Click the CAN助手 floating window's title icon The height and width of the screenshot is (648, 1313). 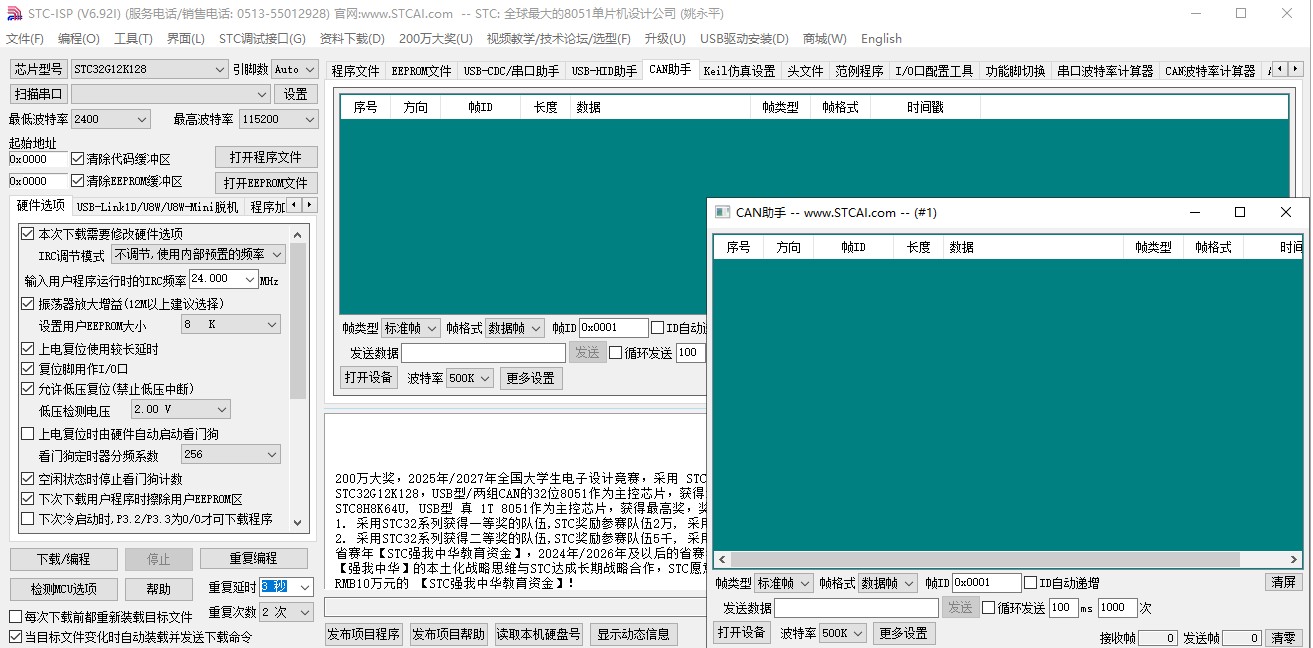click(x=722, y=212)
